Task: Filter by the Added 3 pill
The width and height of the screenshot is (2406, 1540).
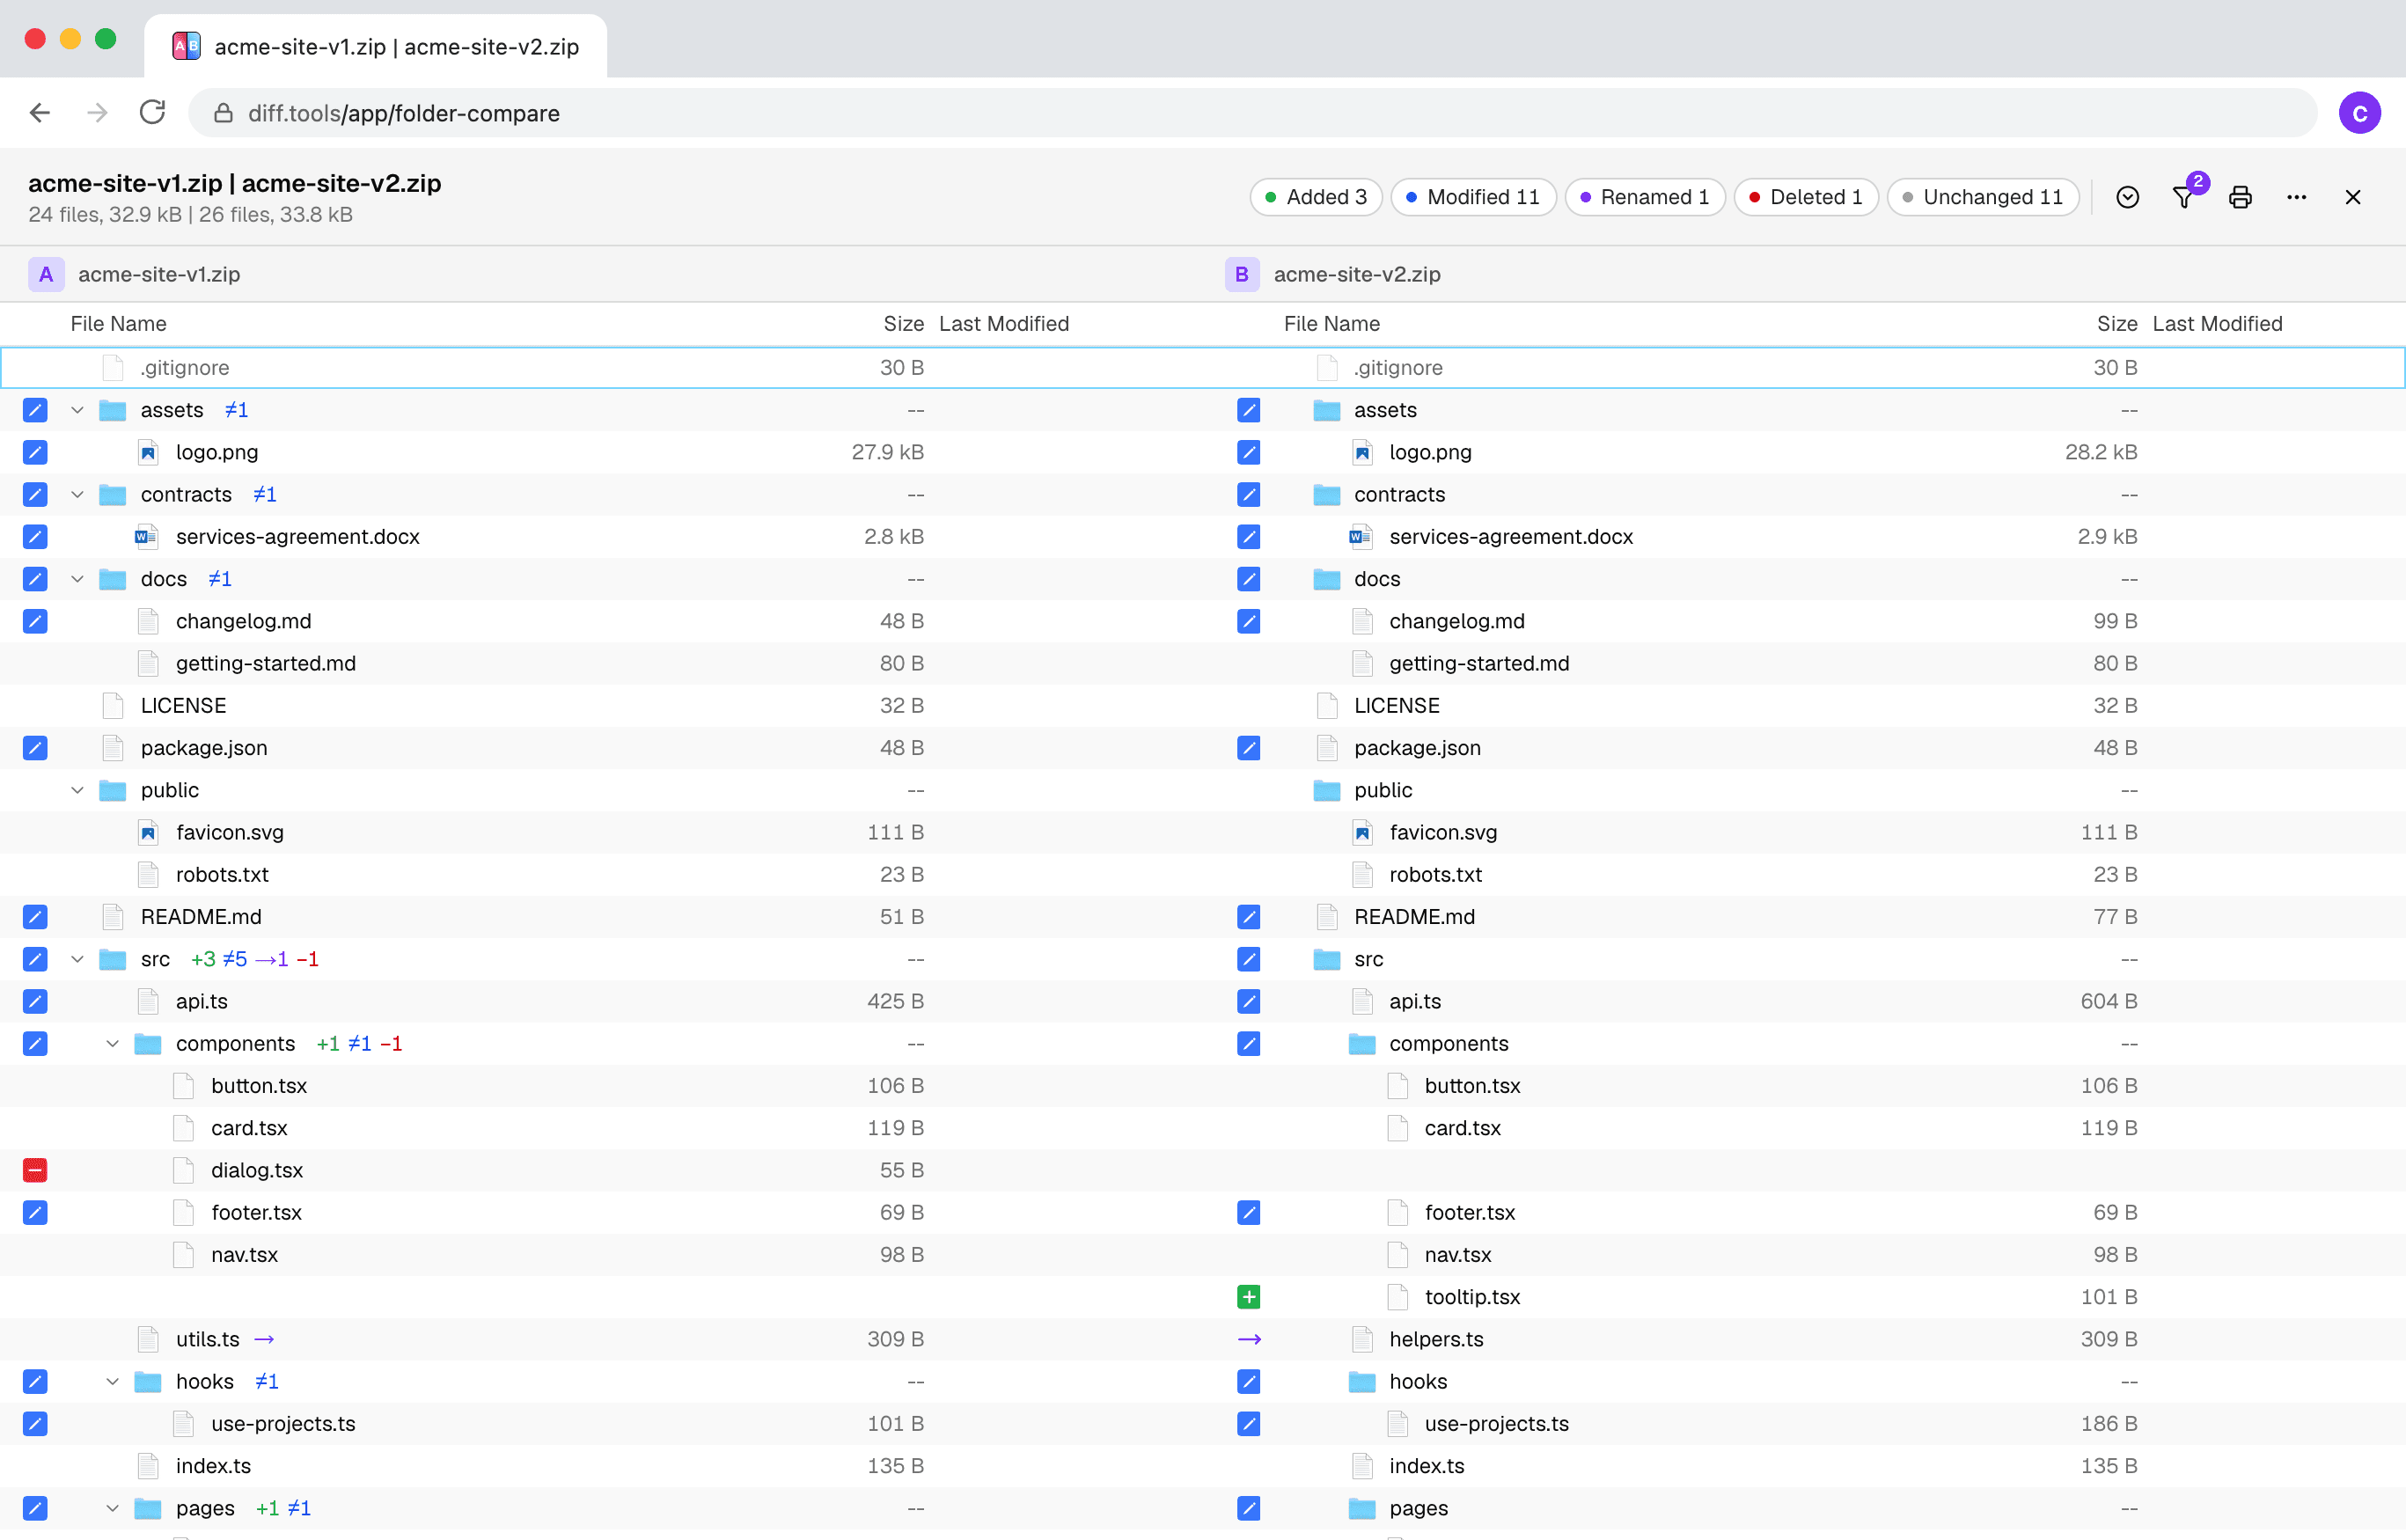Action: click(1316, 197)
